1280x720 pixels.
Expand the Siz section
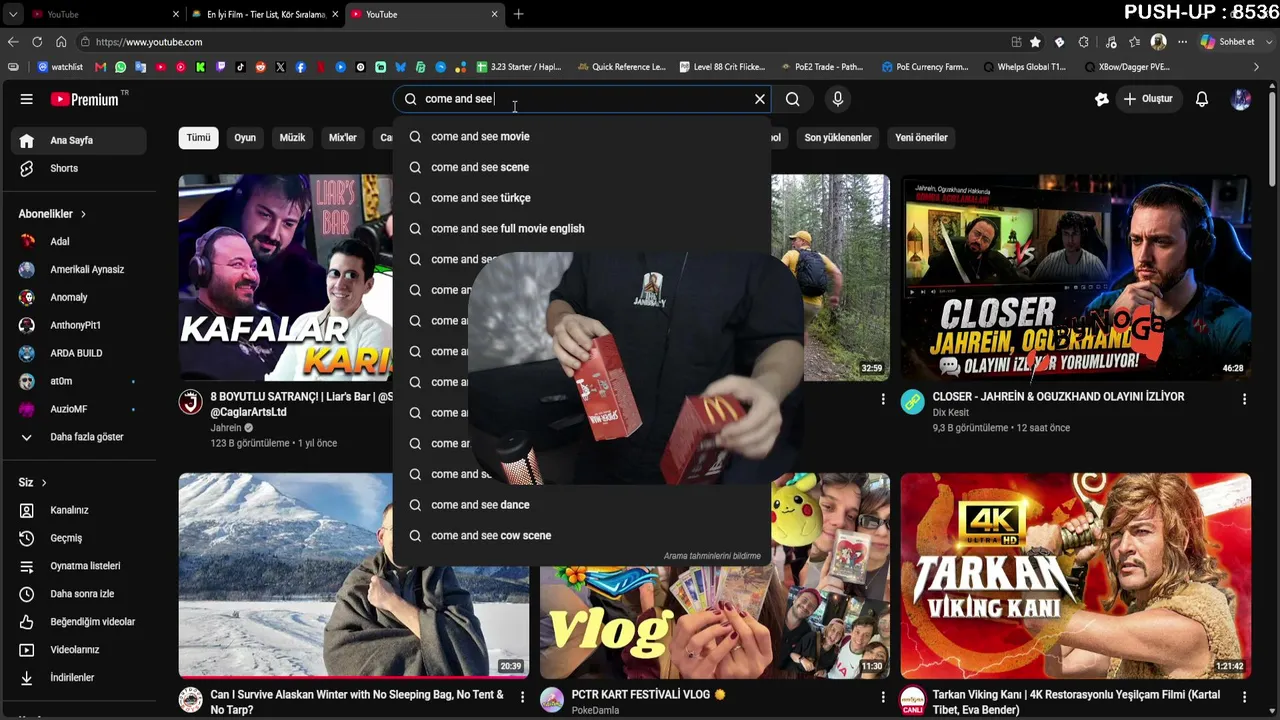[33, 483]
